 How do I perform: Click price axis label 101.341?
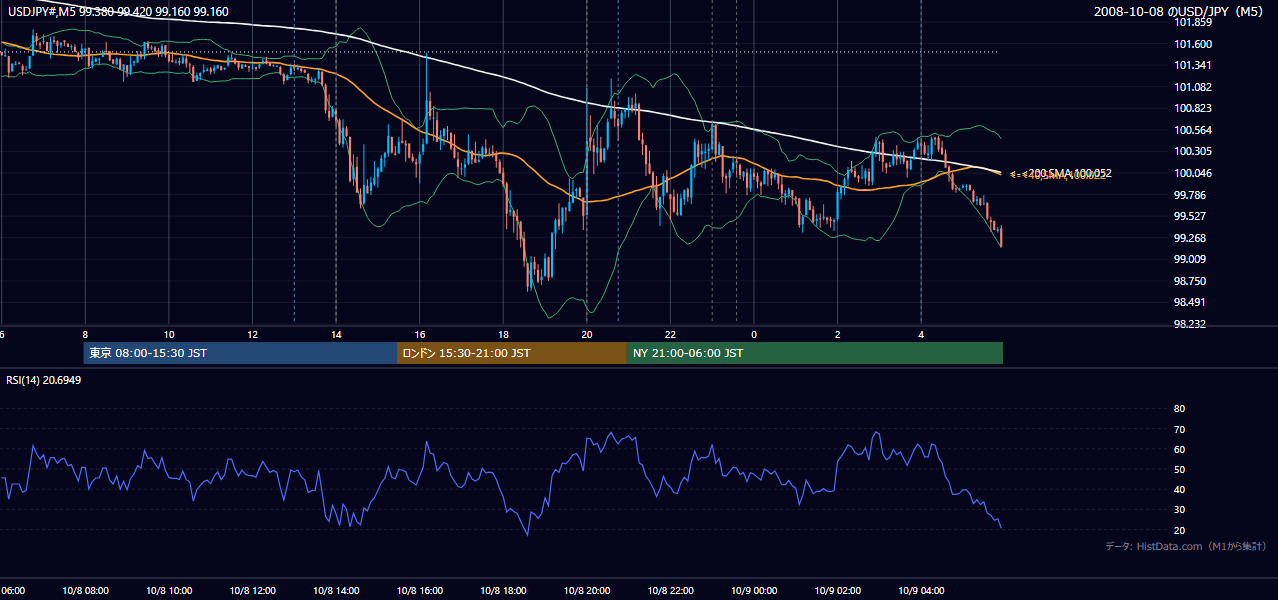tap(1194, 66)
